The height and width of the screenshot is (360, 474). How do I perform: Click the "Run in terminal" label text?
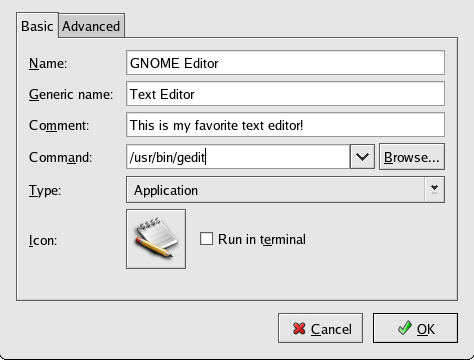coord(262,239)
